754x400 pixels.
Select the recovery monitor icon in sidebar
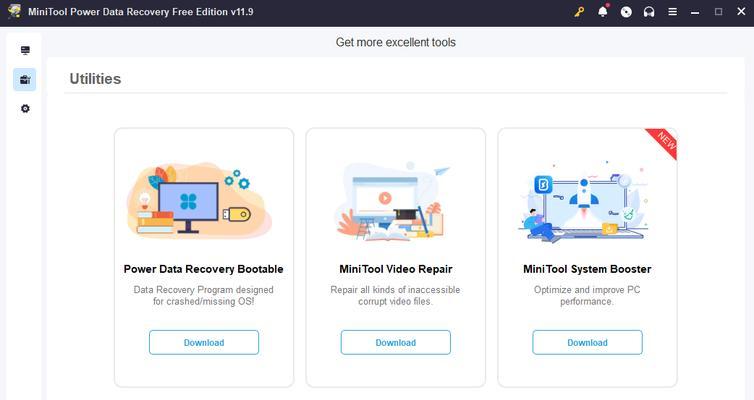pos(25,50)
